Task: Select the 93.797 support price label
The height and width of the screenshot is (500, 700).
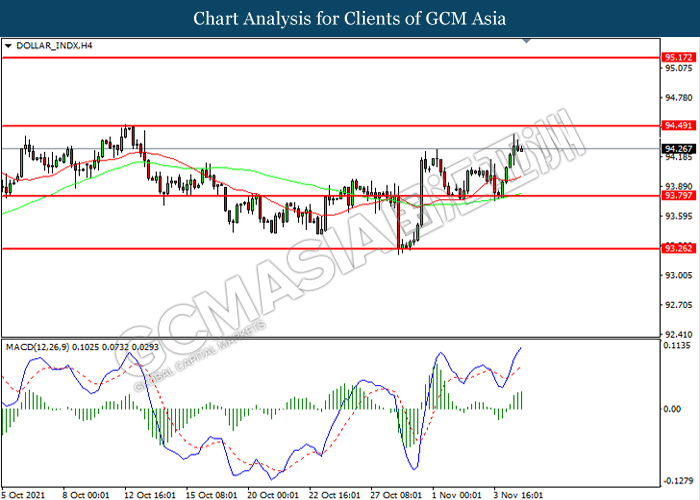Action: click(x=679, y=195)
